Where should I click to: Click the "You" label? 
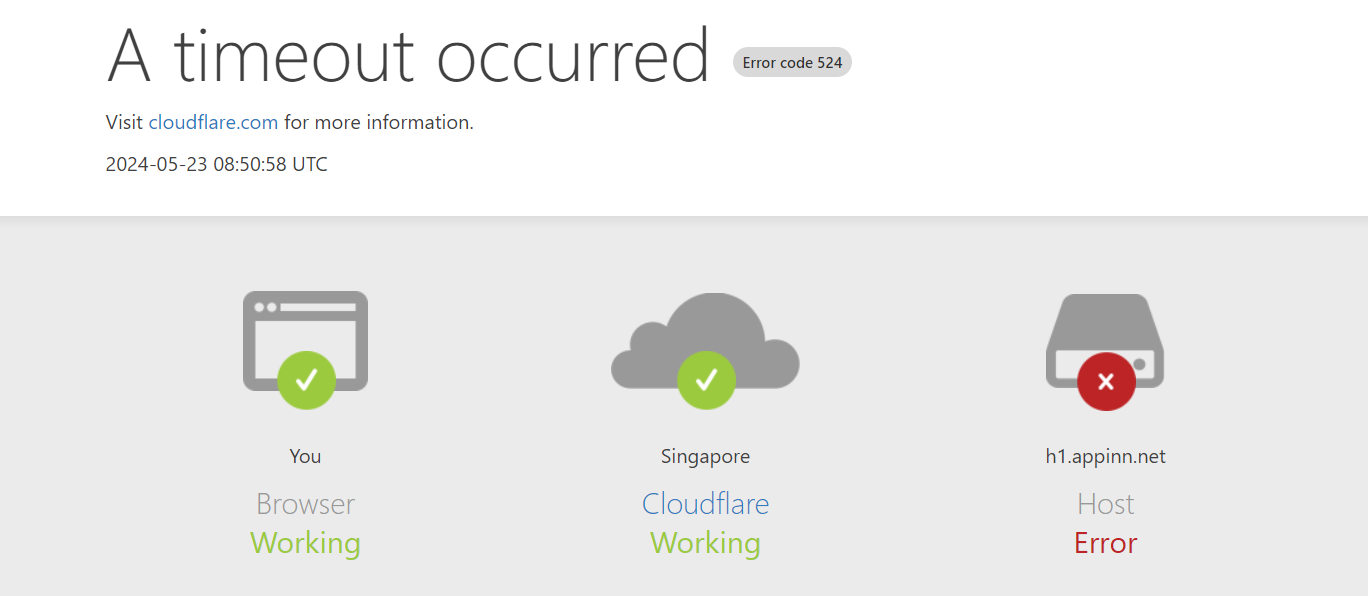point(305,457)
